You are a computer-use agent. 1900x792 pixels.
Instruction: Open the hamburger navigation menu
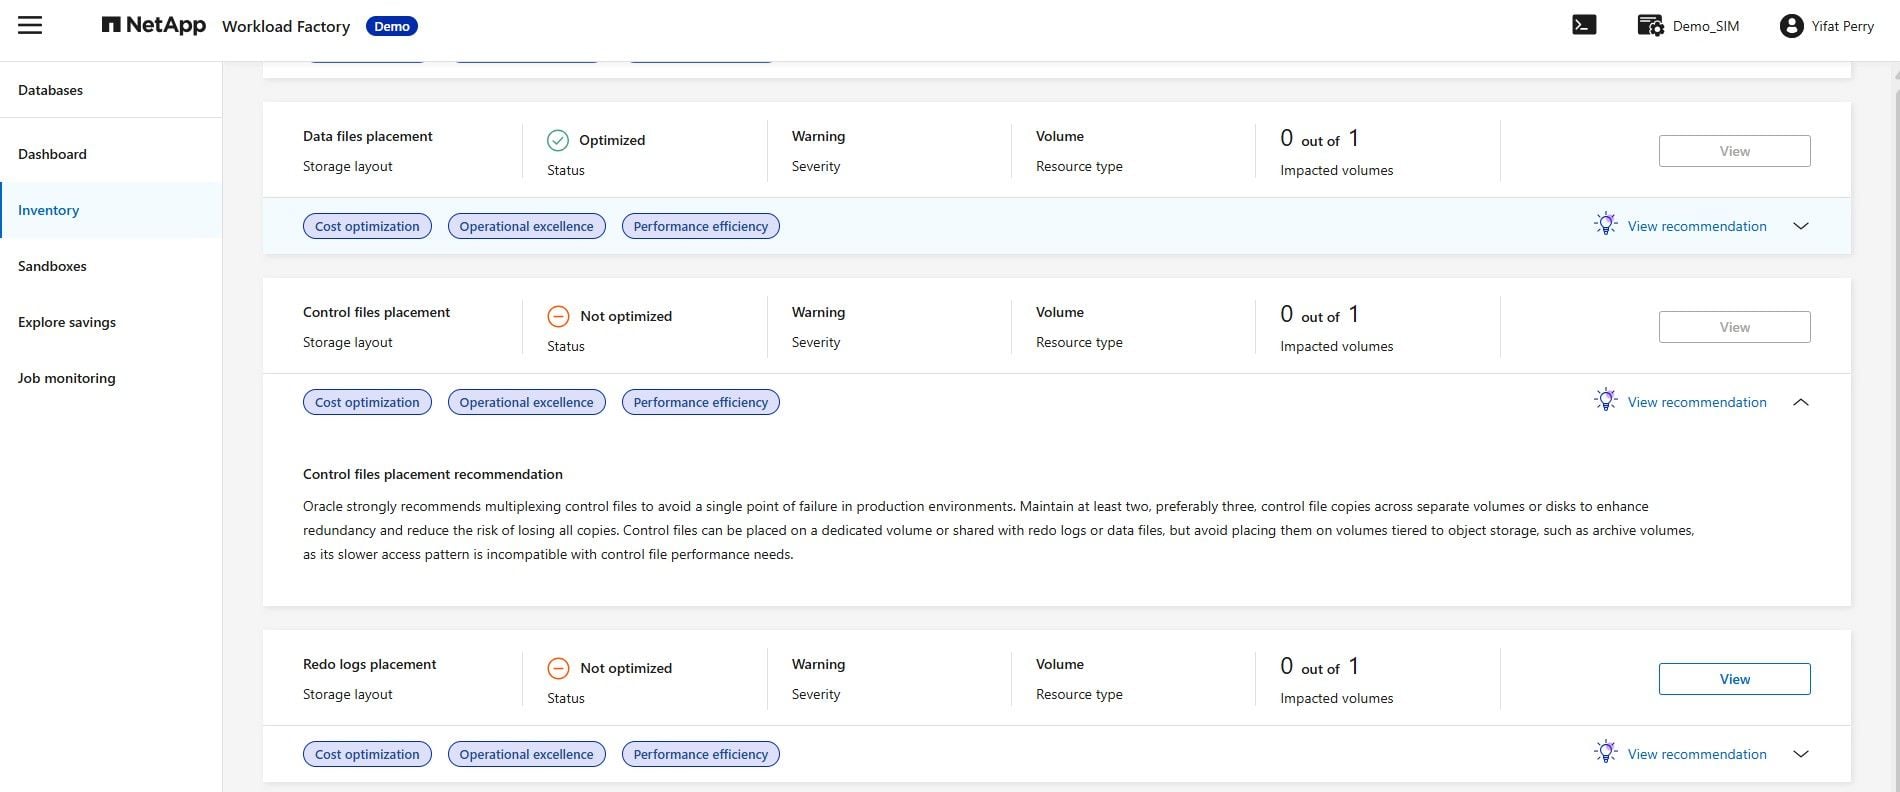point(30,25)
